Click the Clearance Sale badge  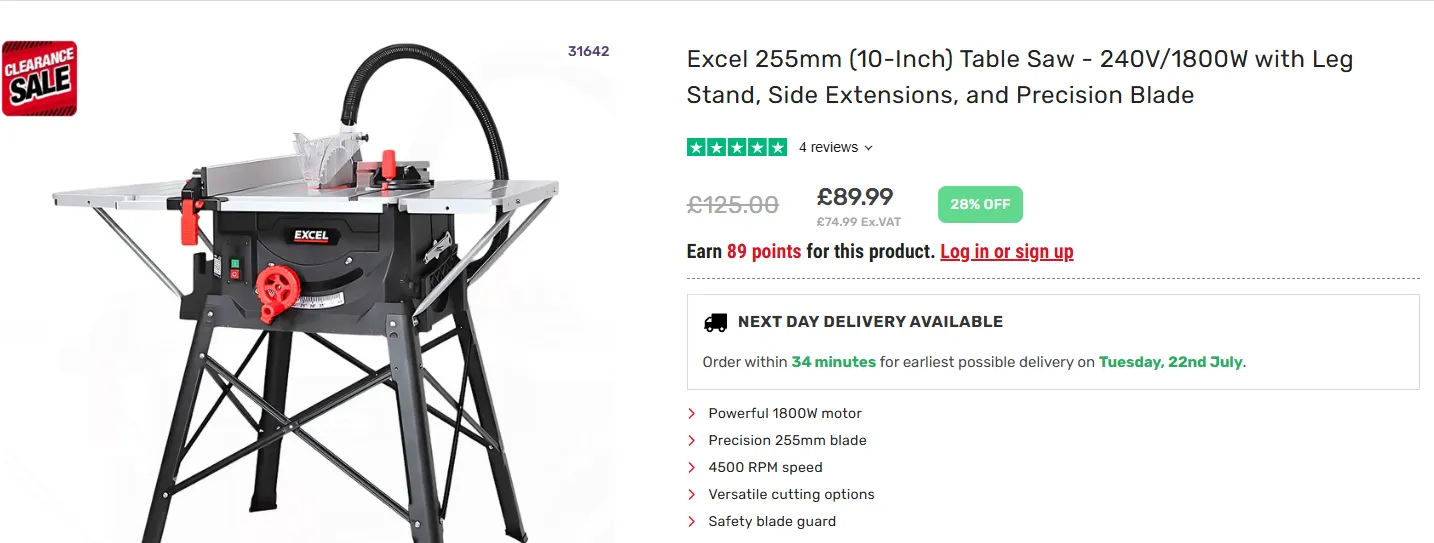pyautogui.click(x=39, y=78)
